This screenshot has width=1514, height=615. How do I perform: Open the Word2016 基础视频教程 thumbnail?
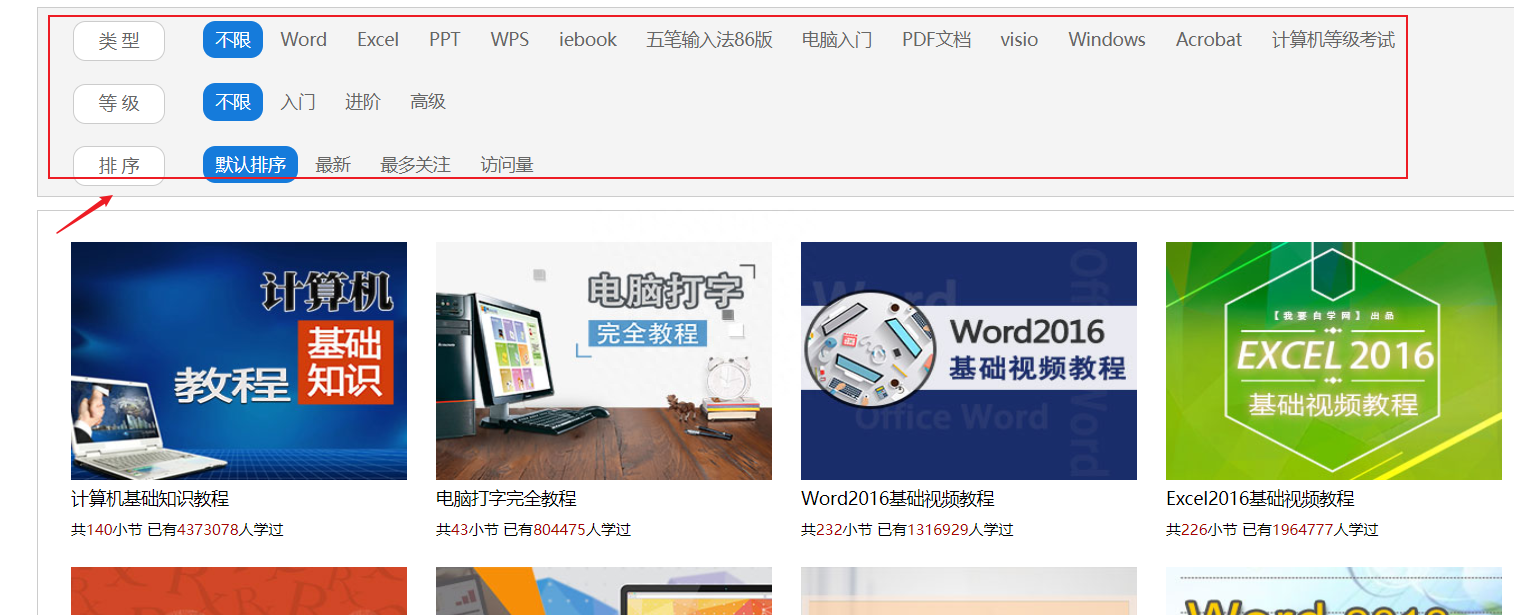969,361
